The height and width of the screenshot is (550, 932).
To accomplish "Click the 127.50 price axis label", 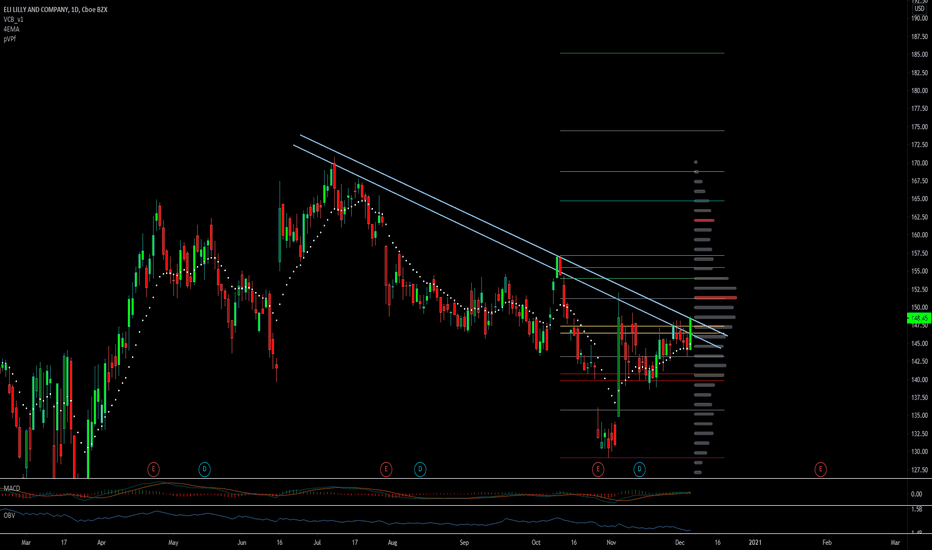I will tap(919, 470).
